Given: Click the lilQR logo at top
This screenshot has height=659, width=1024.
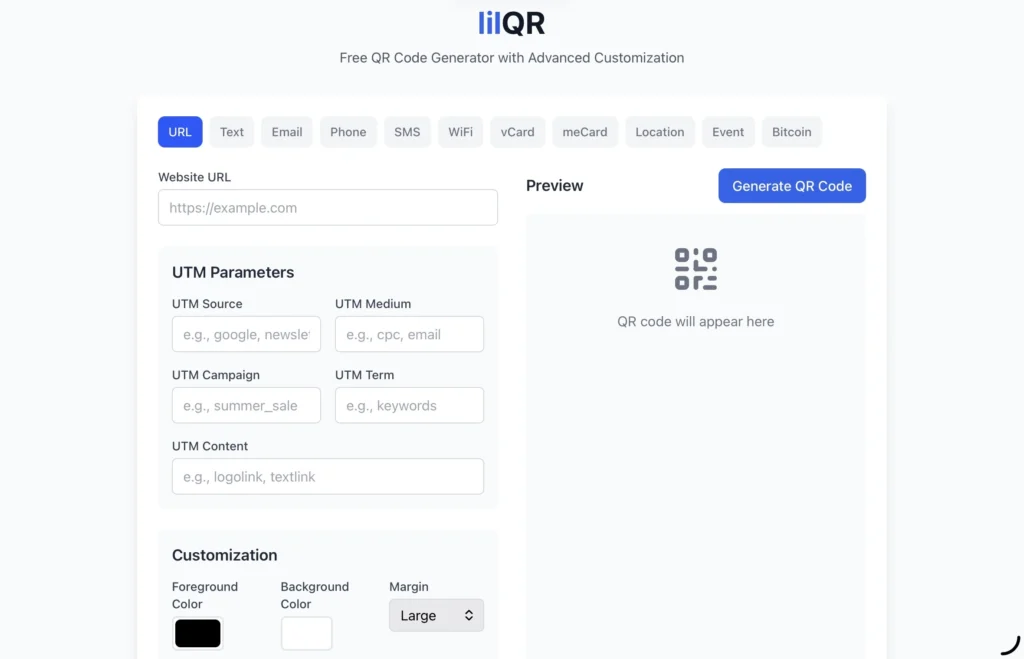Looking at the screenshot, I should pos(511,22).
